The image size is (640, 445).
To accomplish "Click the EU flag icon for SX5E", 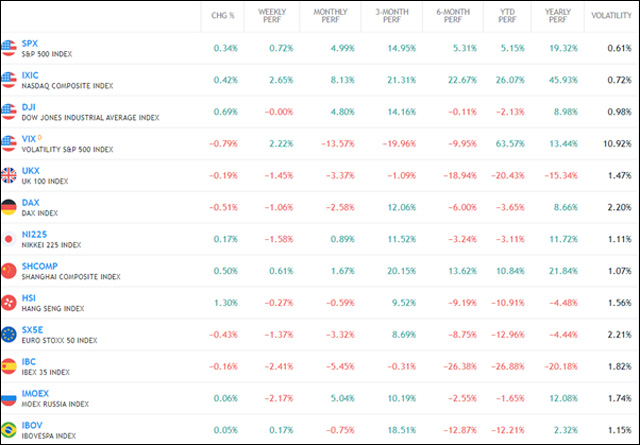I will coord(9,336).
